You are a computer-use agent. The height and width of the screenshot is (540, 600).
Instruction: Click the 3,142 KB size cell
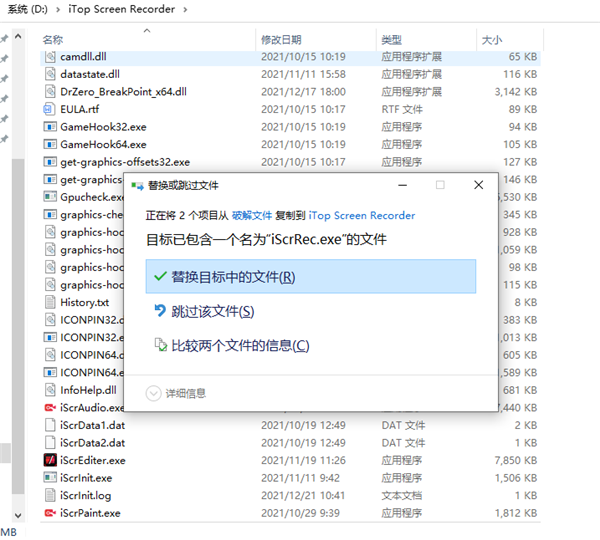(515, 91)
